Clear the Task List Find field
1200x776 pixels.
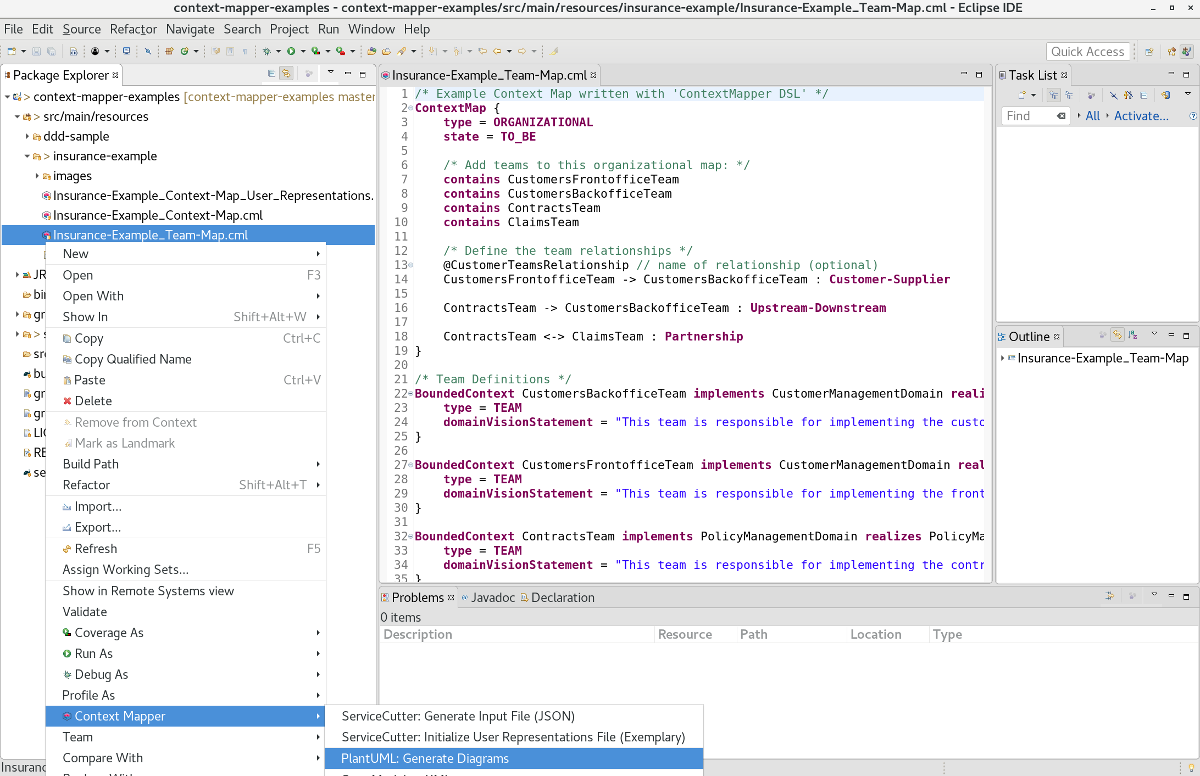(x=1061, y=116)
